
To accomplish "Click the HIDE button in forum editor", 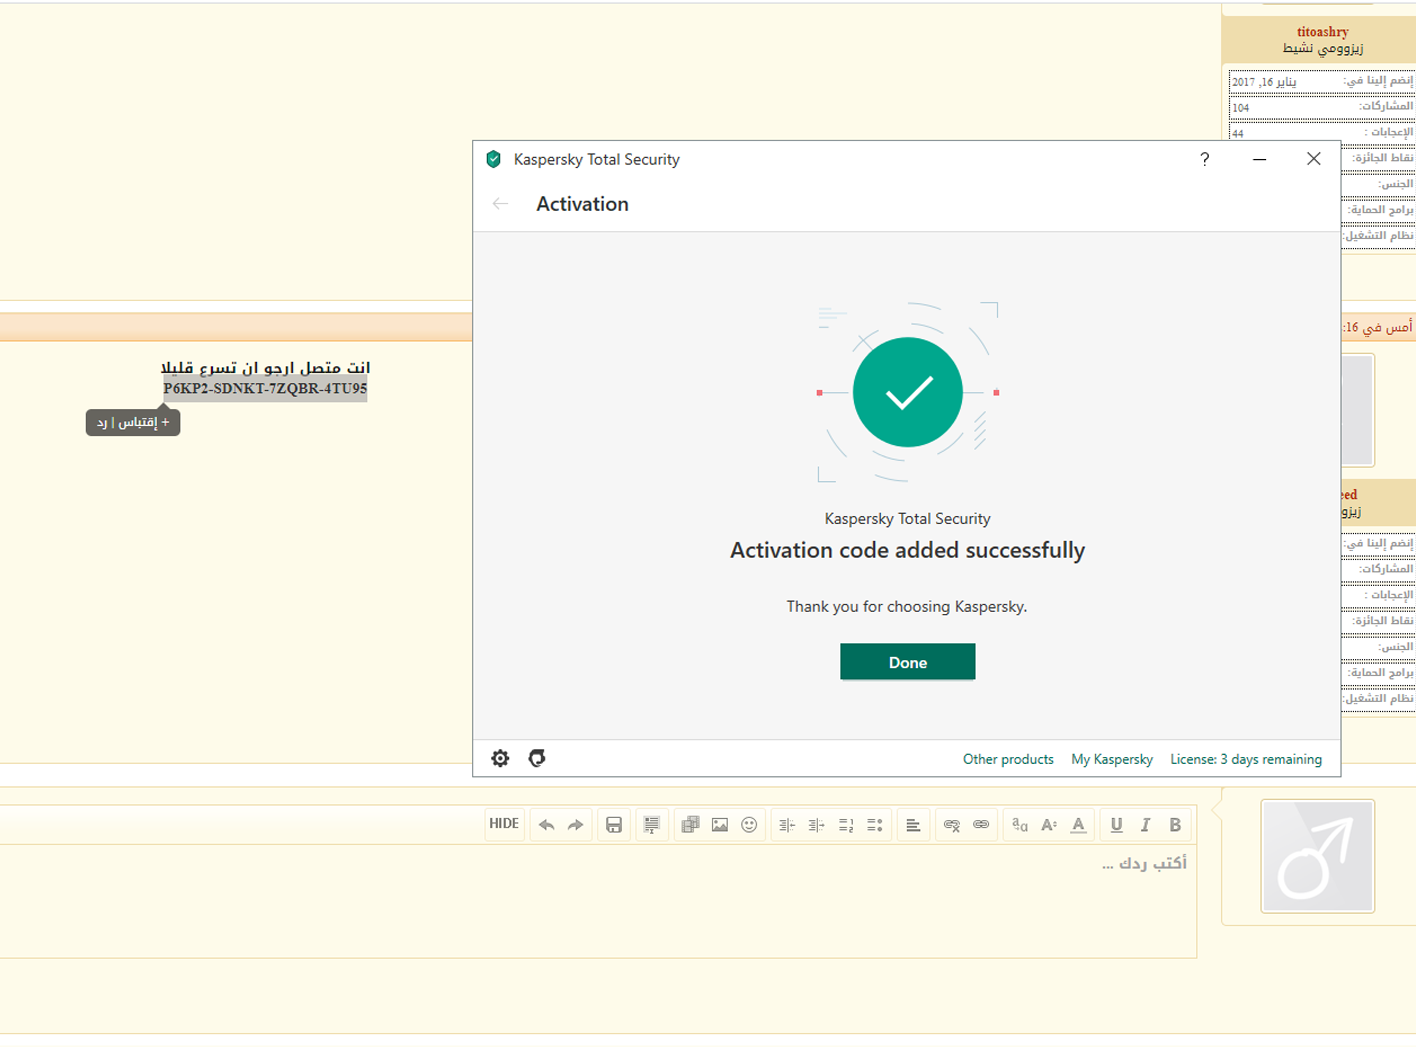I will (504, 824).
